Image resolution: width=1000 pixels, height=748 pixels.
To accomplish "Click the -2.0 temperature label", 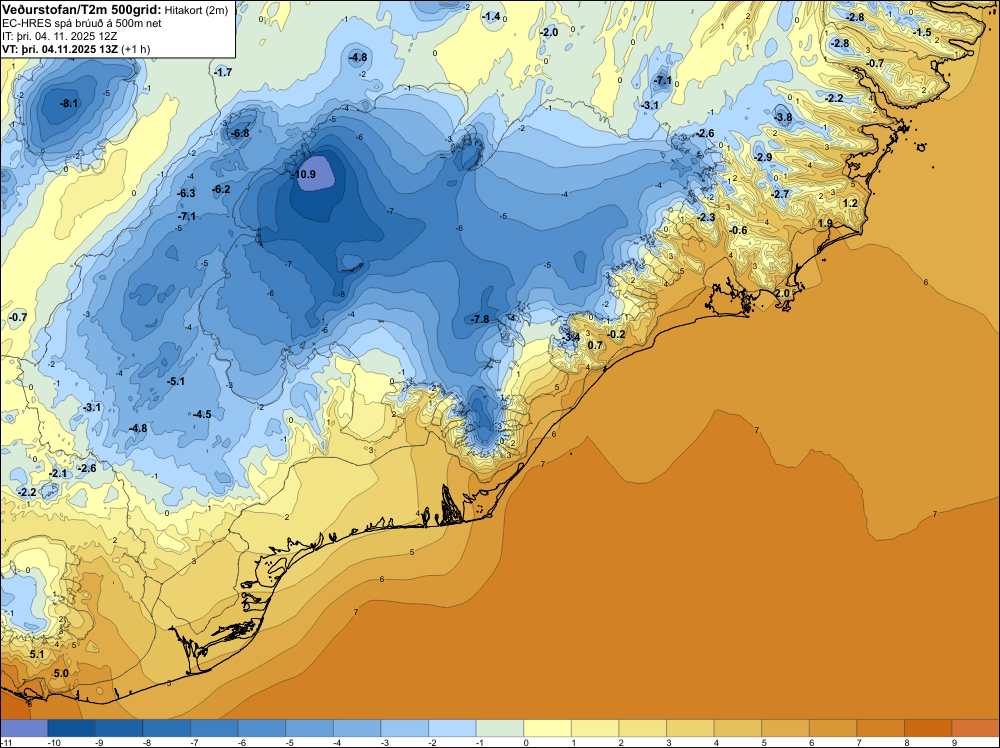I will [548, 32].
